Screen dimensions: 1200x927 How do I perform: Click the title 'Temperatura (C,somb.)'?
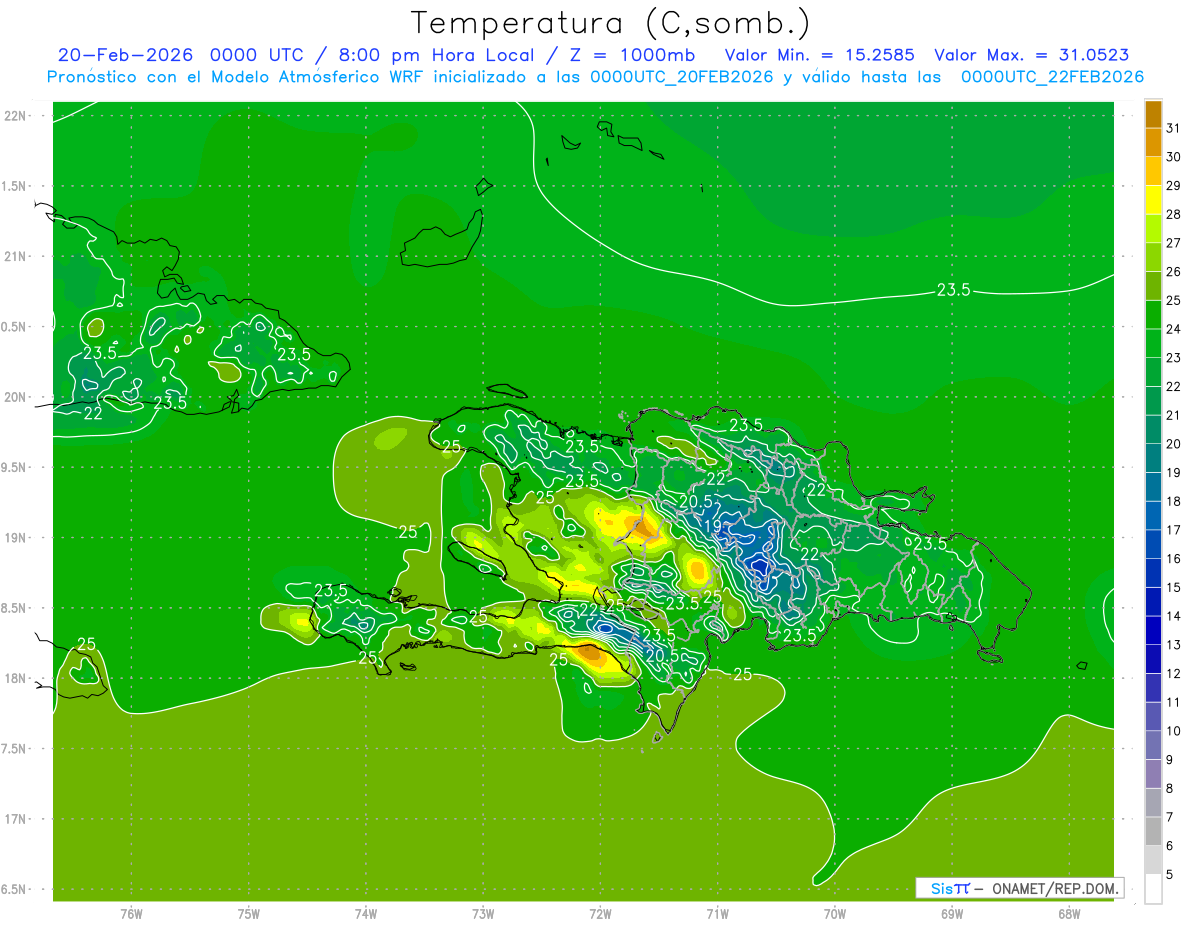click(x=610, y=23)
